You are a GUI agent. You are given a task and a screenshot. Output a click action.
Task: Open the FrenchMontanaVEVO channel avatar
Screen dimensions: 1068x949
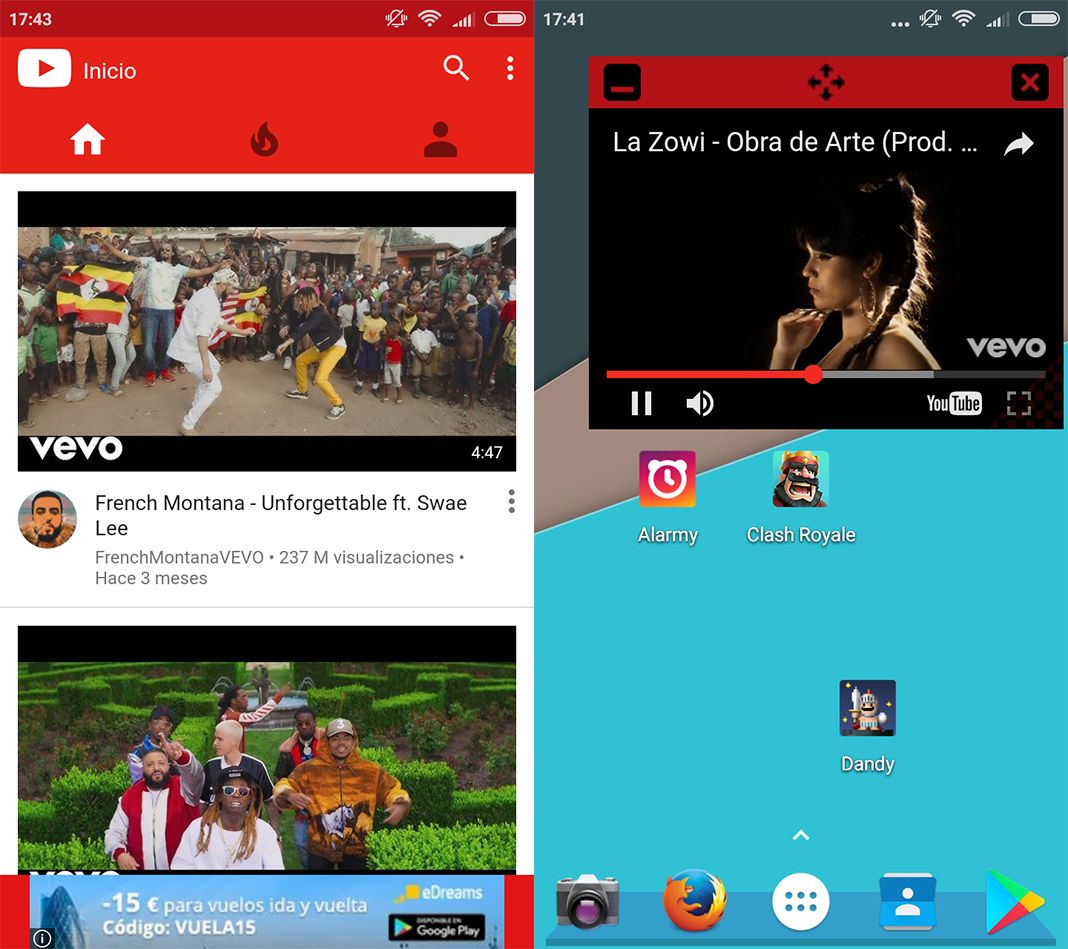[47, 519]
